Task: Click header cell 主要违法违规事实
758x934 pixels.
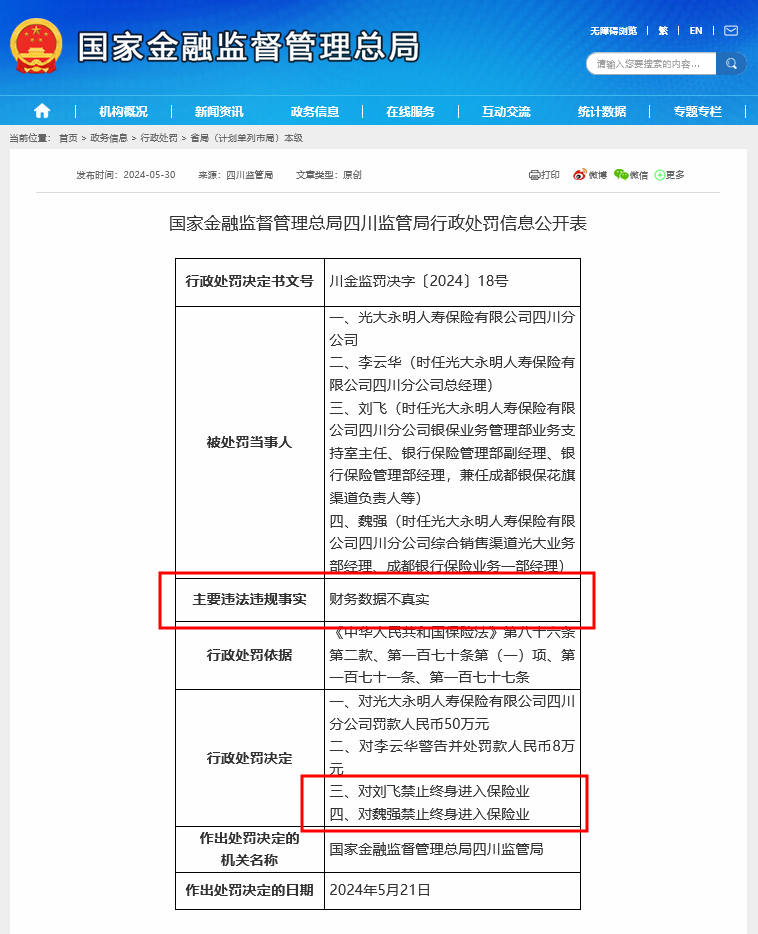Action: pos(249,599)
